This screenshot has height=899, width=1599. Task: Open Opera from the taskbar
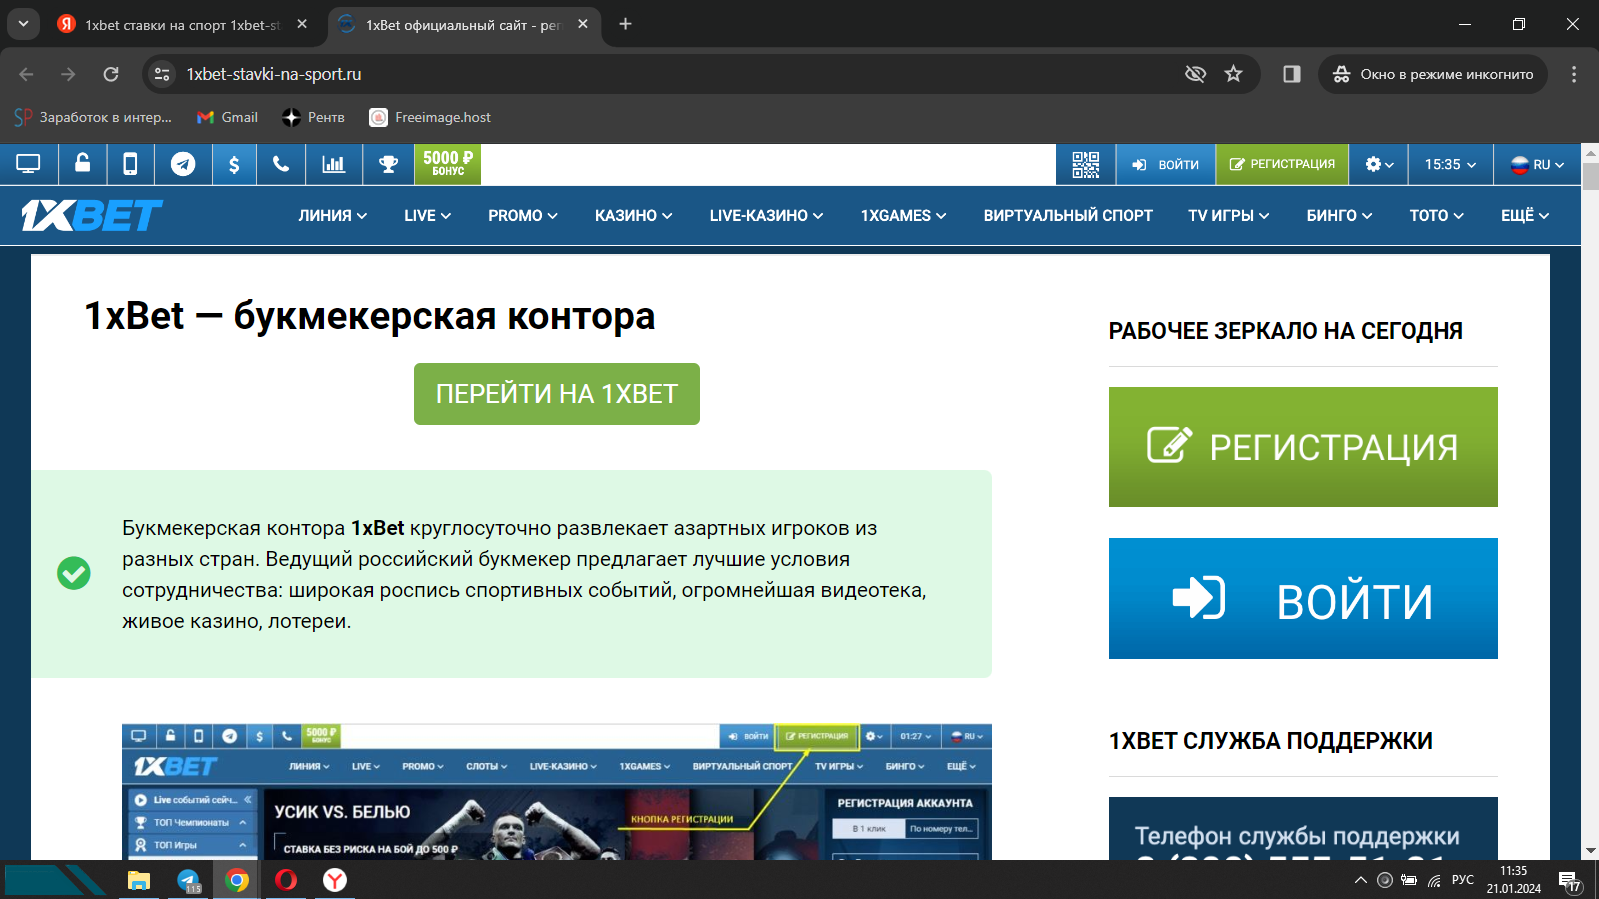286,880
